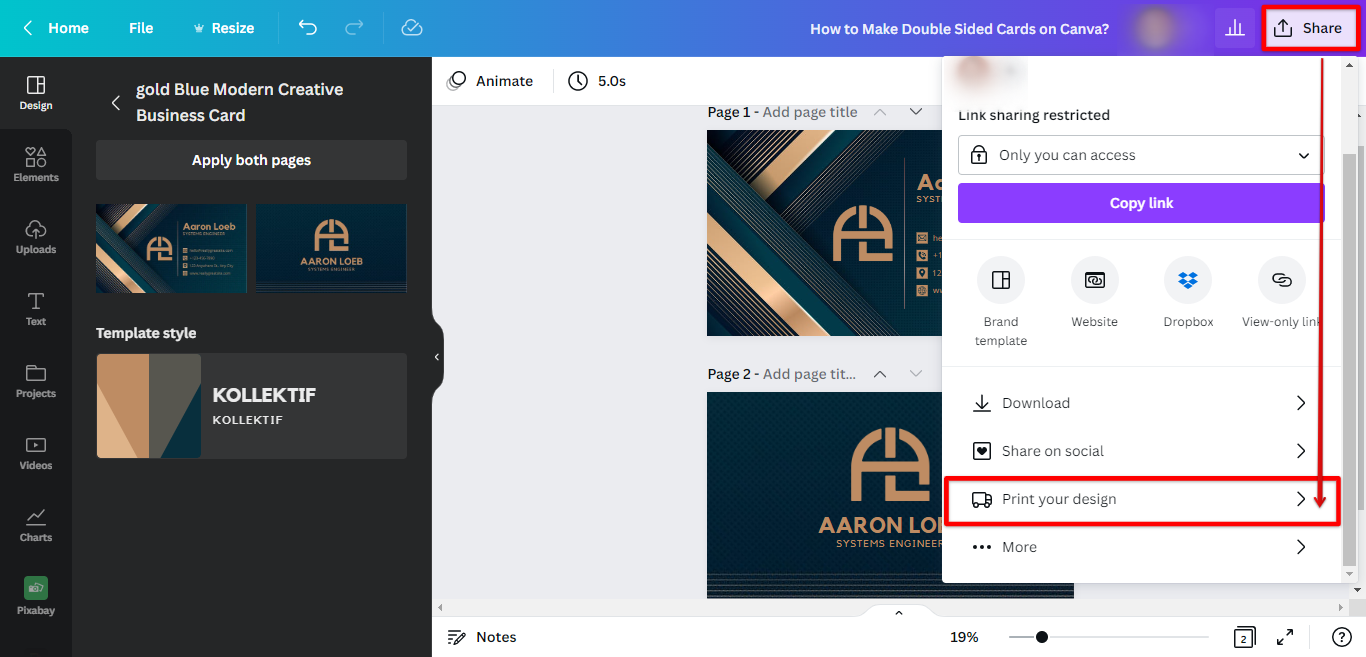The width and height of the screenshot is (1366, 657).
Task: Click the cloud save status icon
Action: click(412, 28)
